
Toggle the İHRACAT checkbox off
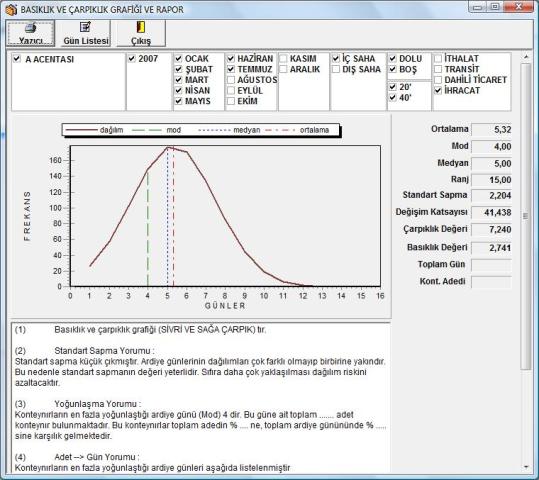click(x=438, y=90)
